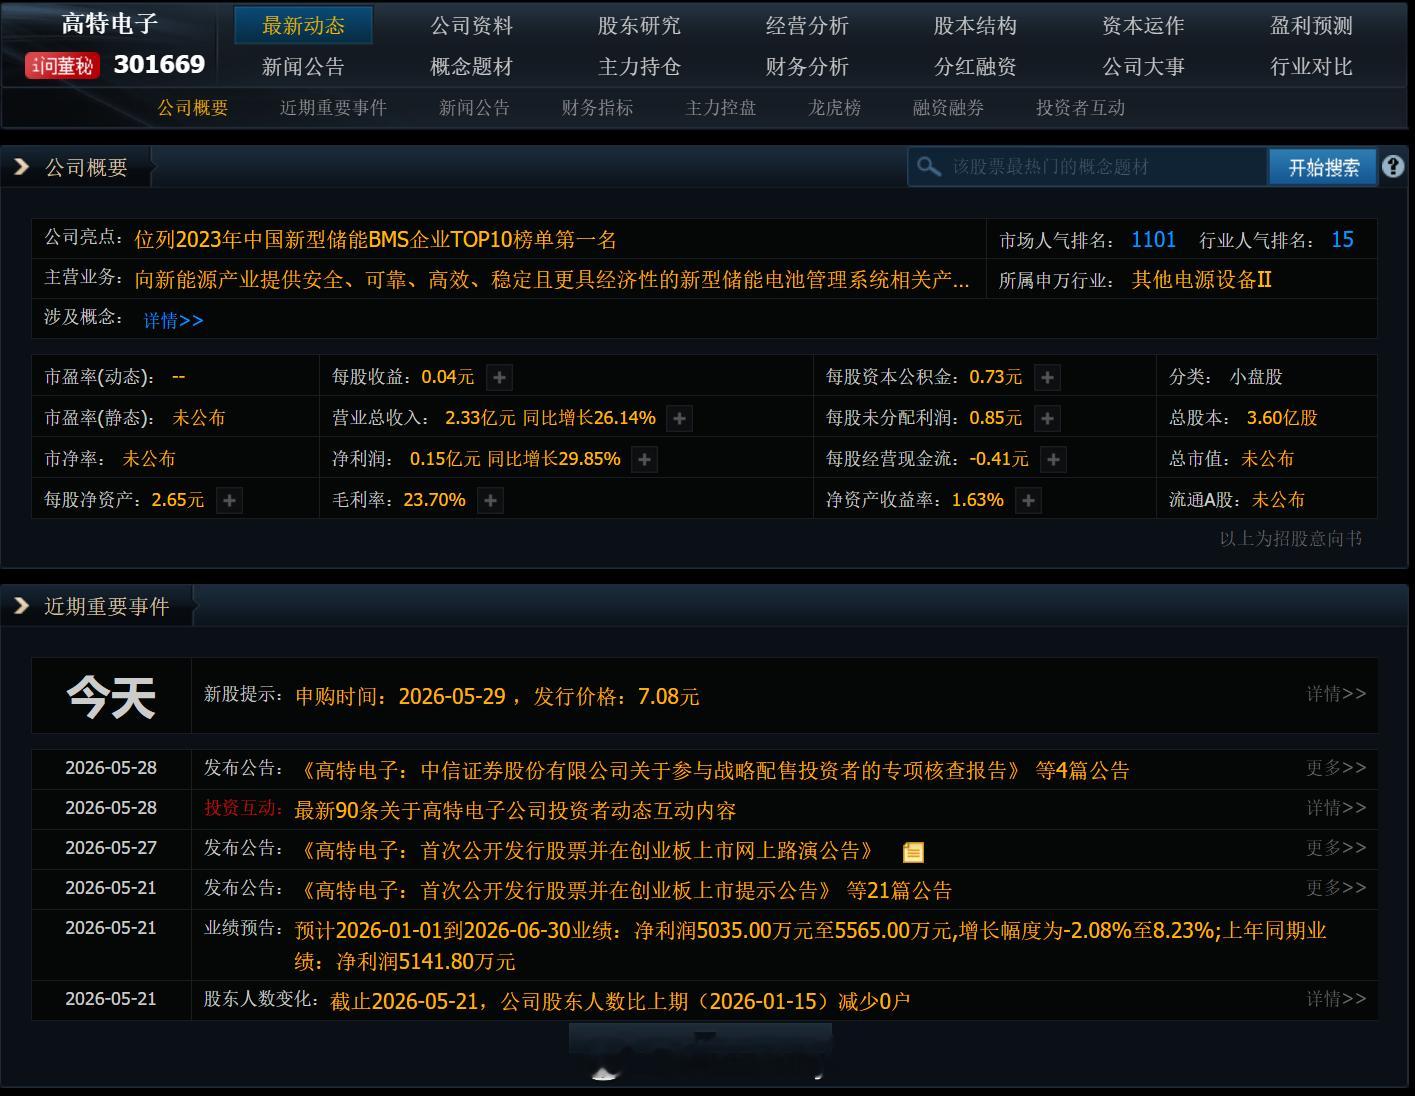Switch to 经营分析 tab
Screen dimensions: 1415x1096
click(x=807, y=25)
